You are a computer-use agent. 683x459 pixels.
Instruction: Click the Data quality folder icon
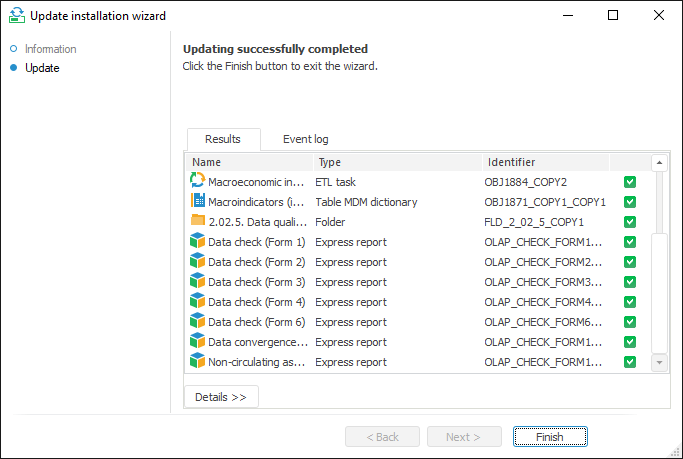pos(197,221)
